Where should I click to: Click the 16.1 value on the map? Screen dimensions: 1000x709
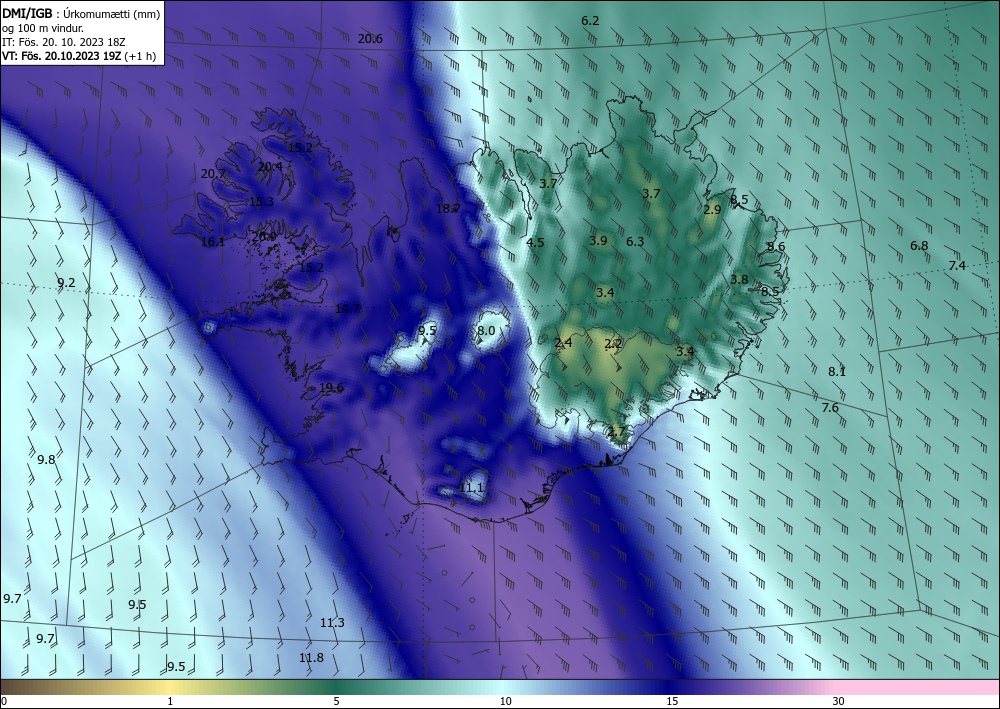click(213, 241)
